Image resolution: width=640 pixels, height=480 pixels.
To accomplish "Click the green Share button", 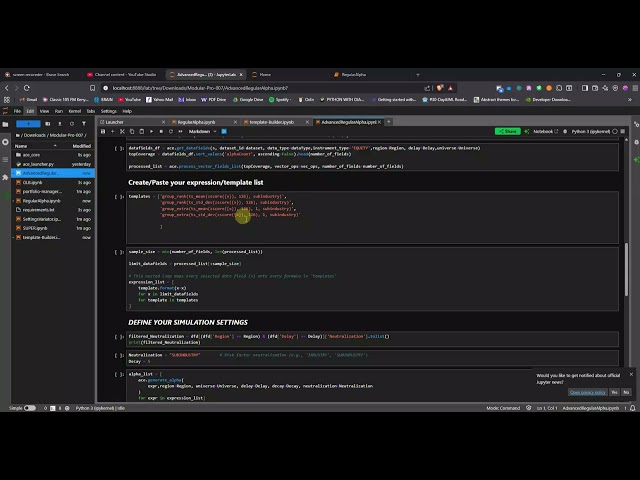I will pyautogui.click(x=507, y=131).
